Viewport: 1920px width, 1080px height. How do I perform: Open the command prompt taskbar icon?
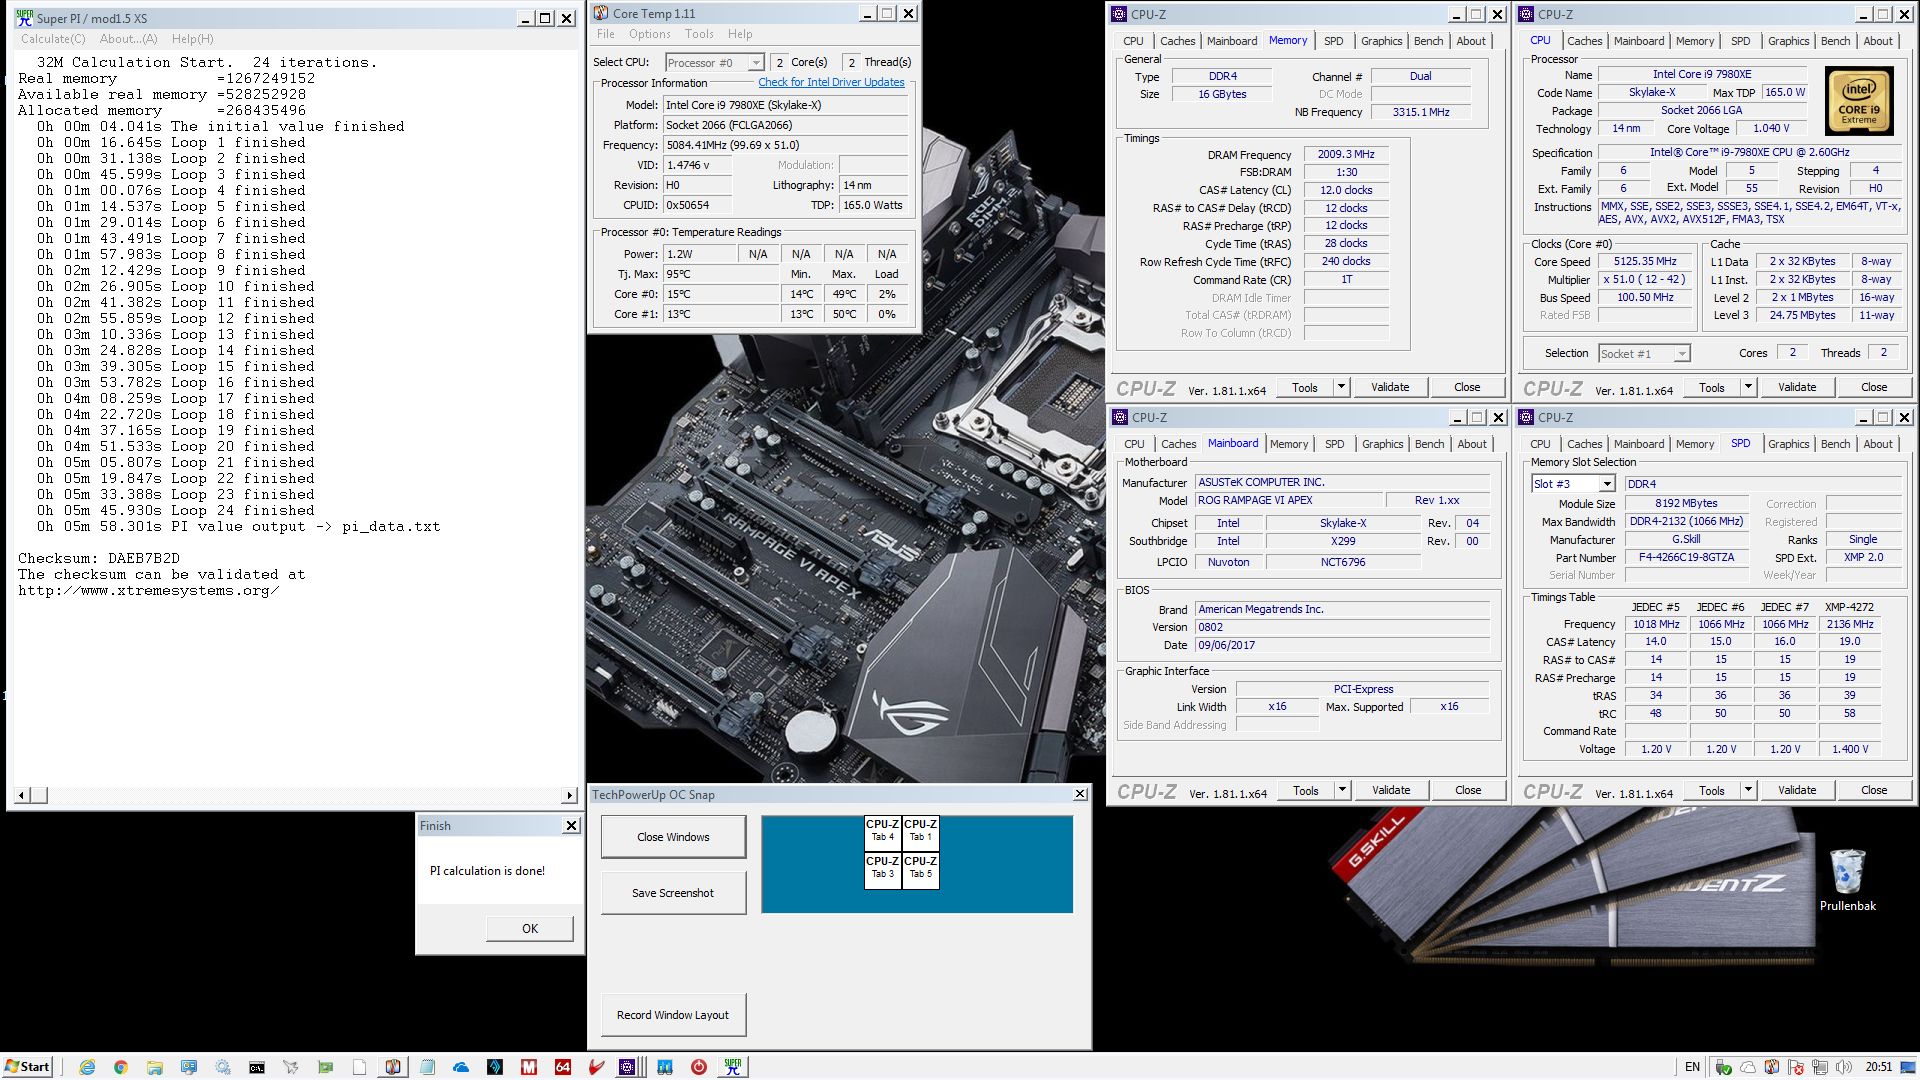click(x=257, y=1067)
